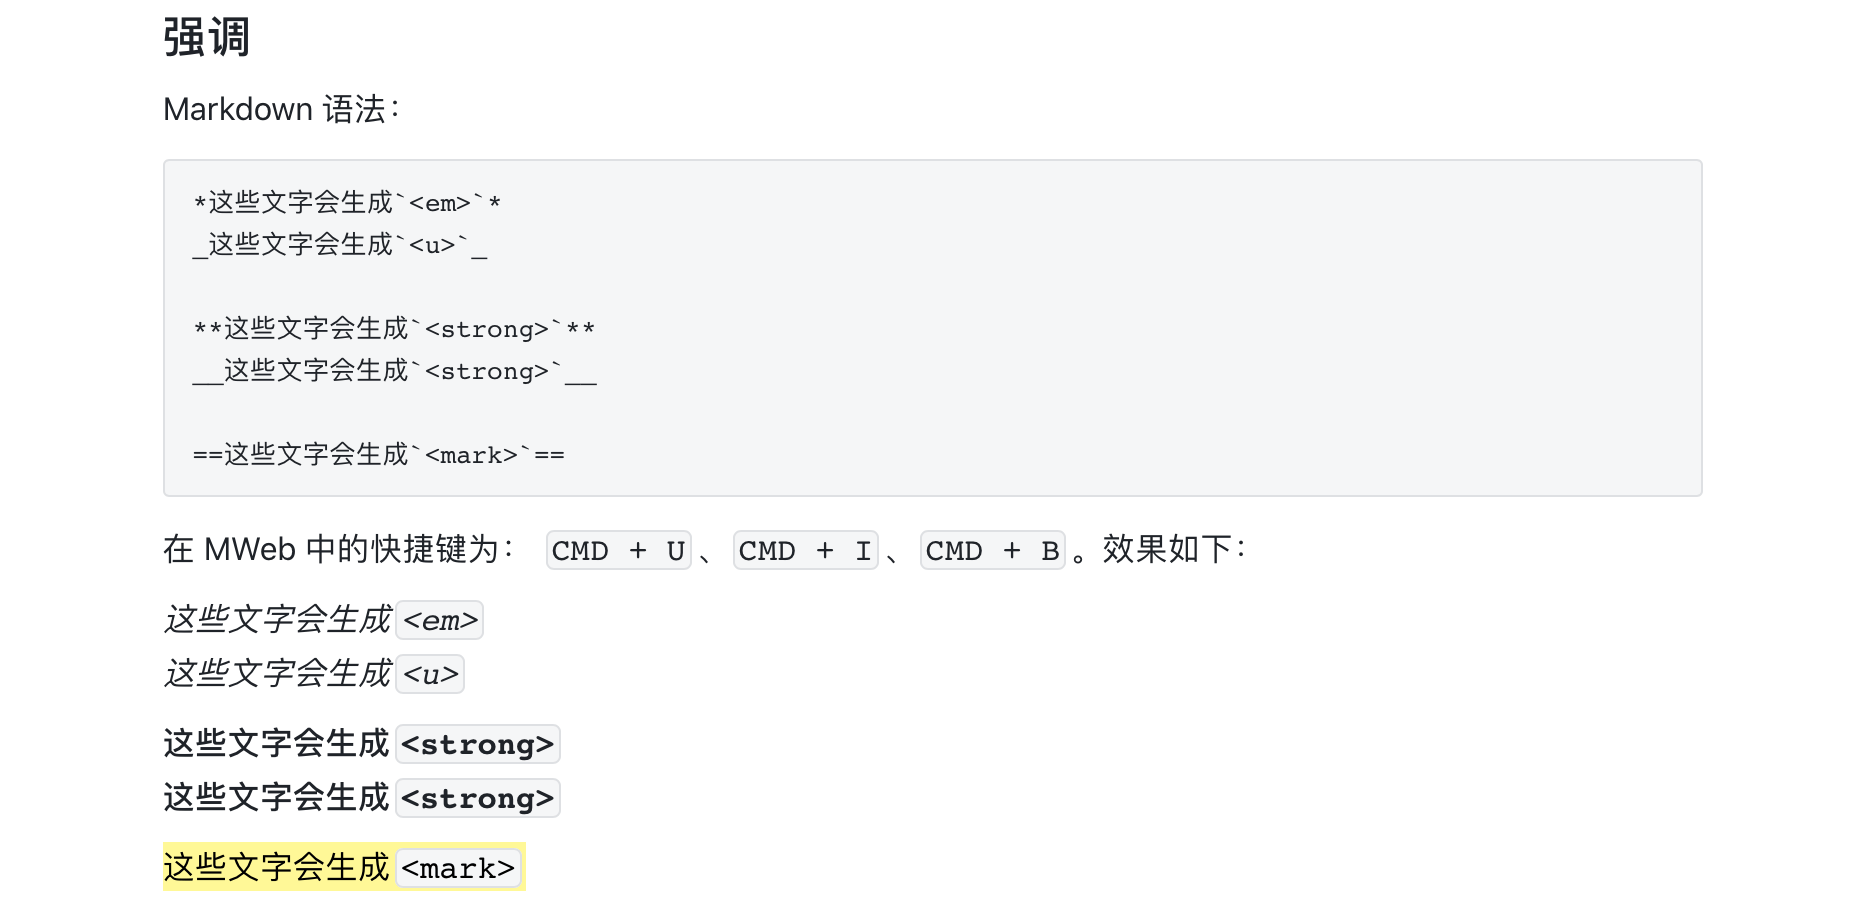Screen dimensions: 1864x918
Task: Click the rendered italic <u> tag badge
Action: (x=430, y=674)
